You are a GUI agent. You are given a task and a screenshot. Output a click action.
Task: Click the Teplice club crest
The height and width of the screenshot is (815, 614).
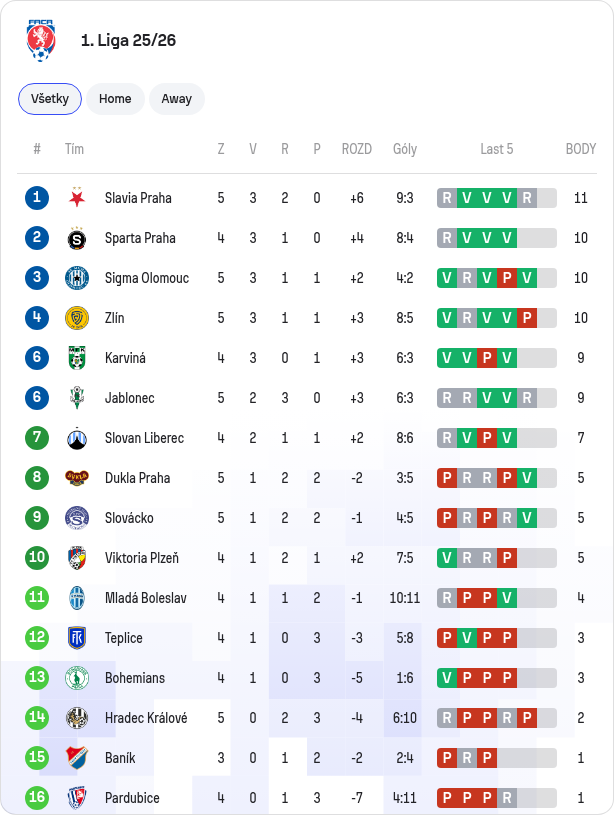coord(77,638)
